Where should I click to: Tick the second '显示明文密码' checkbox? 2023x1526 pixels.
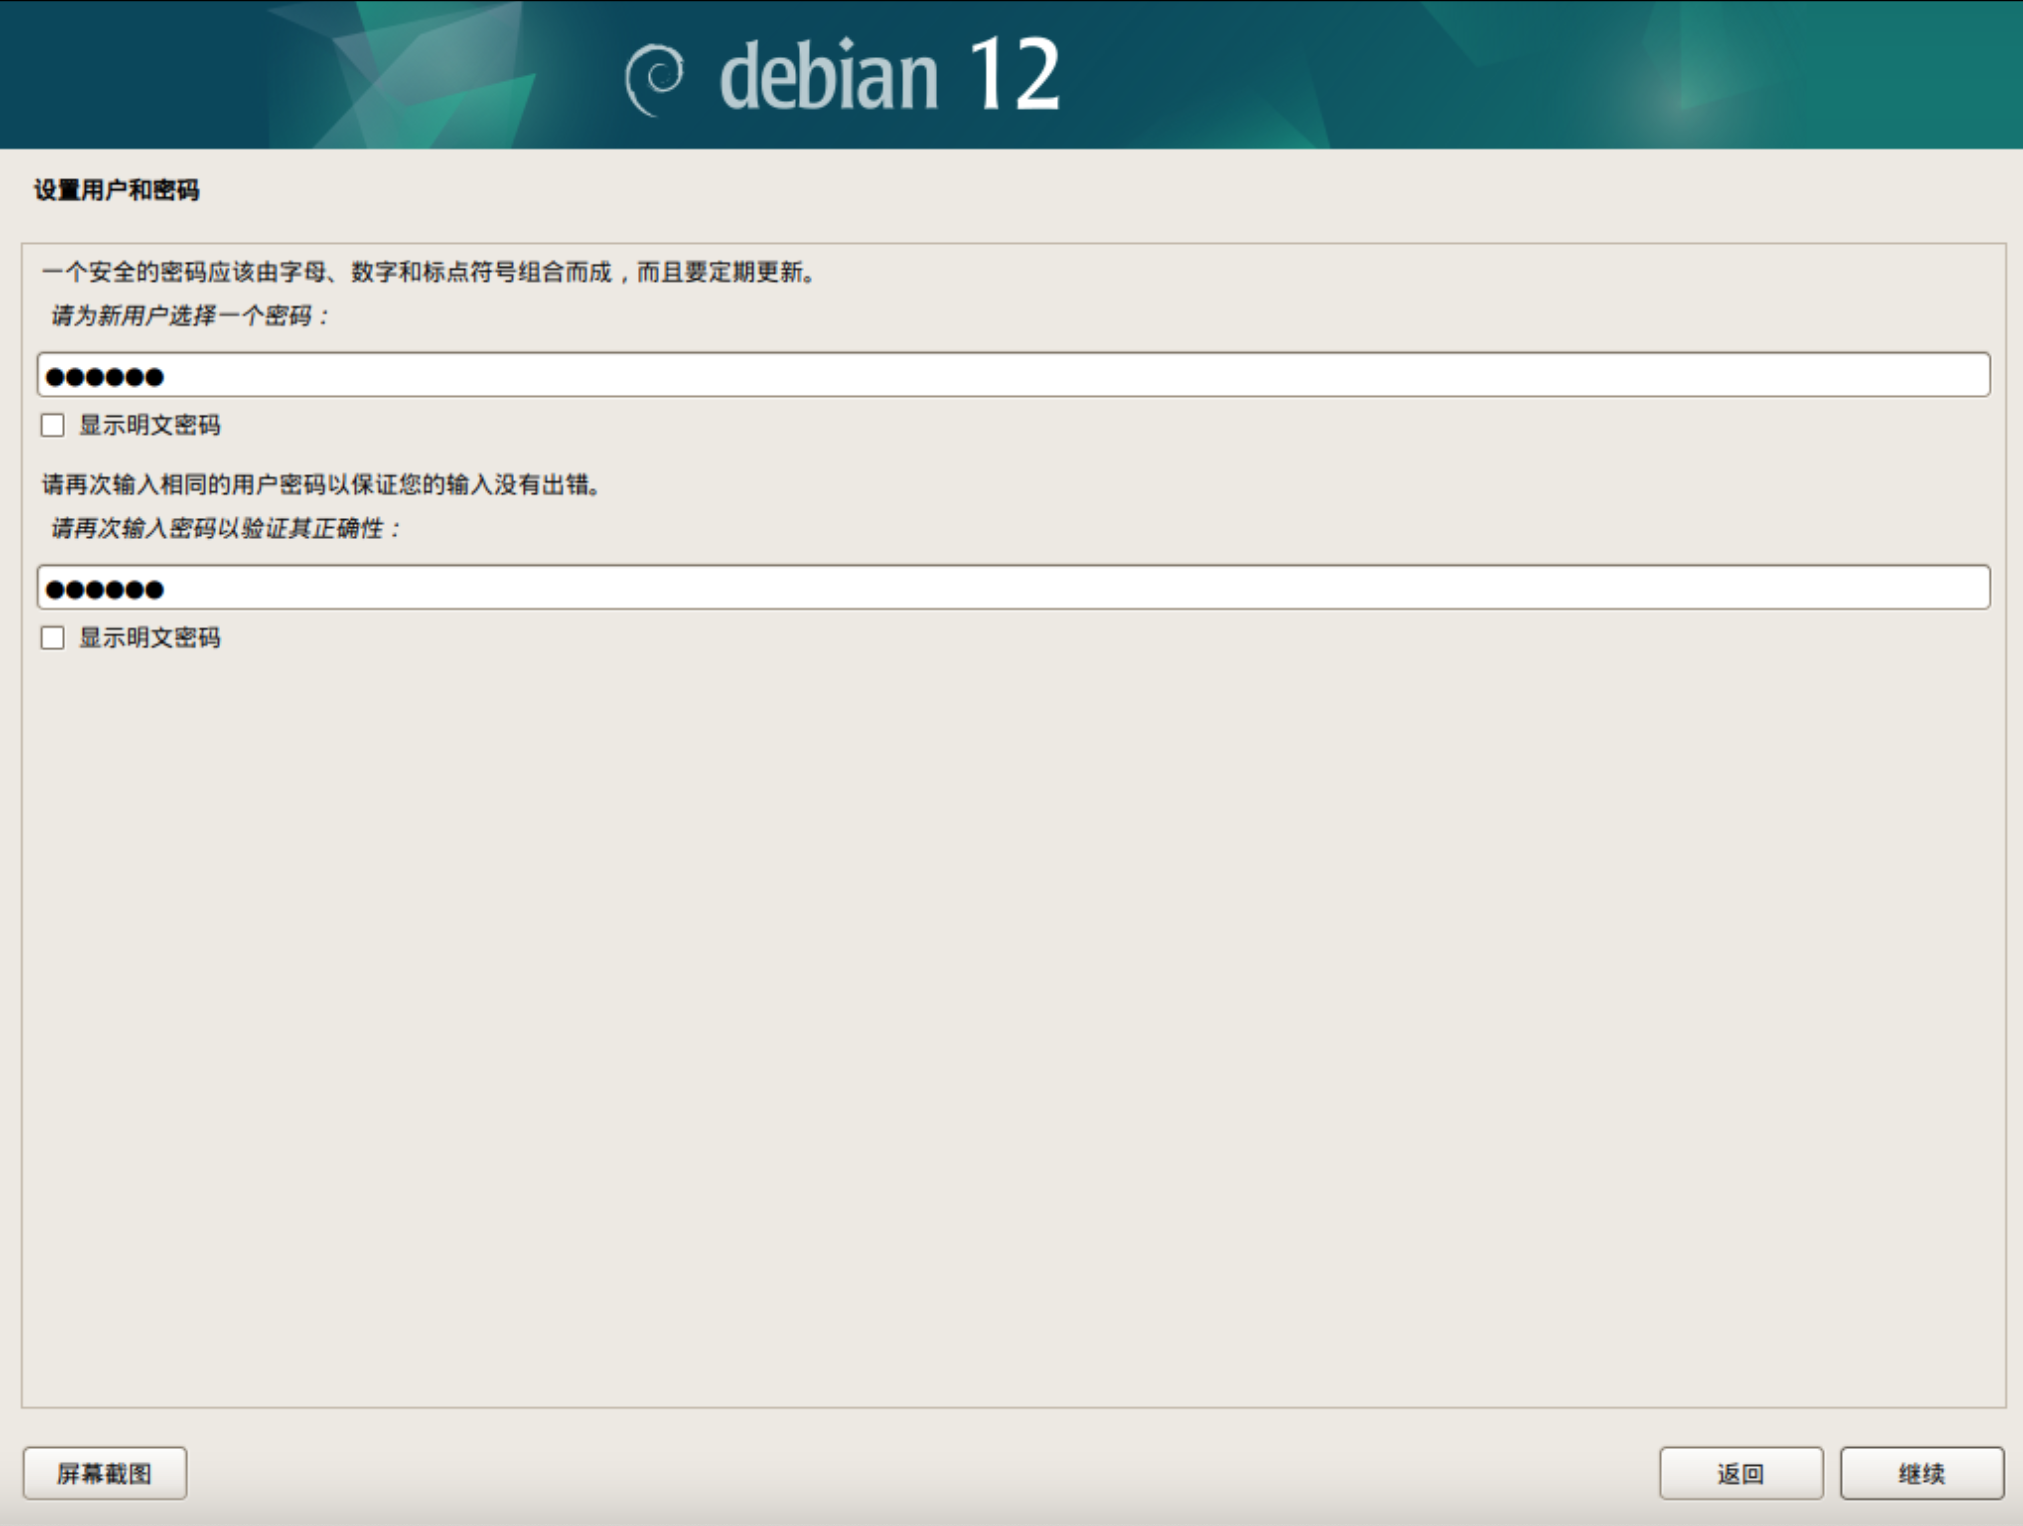[53, 638]
